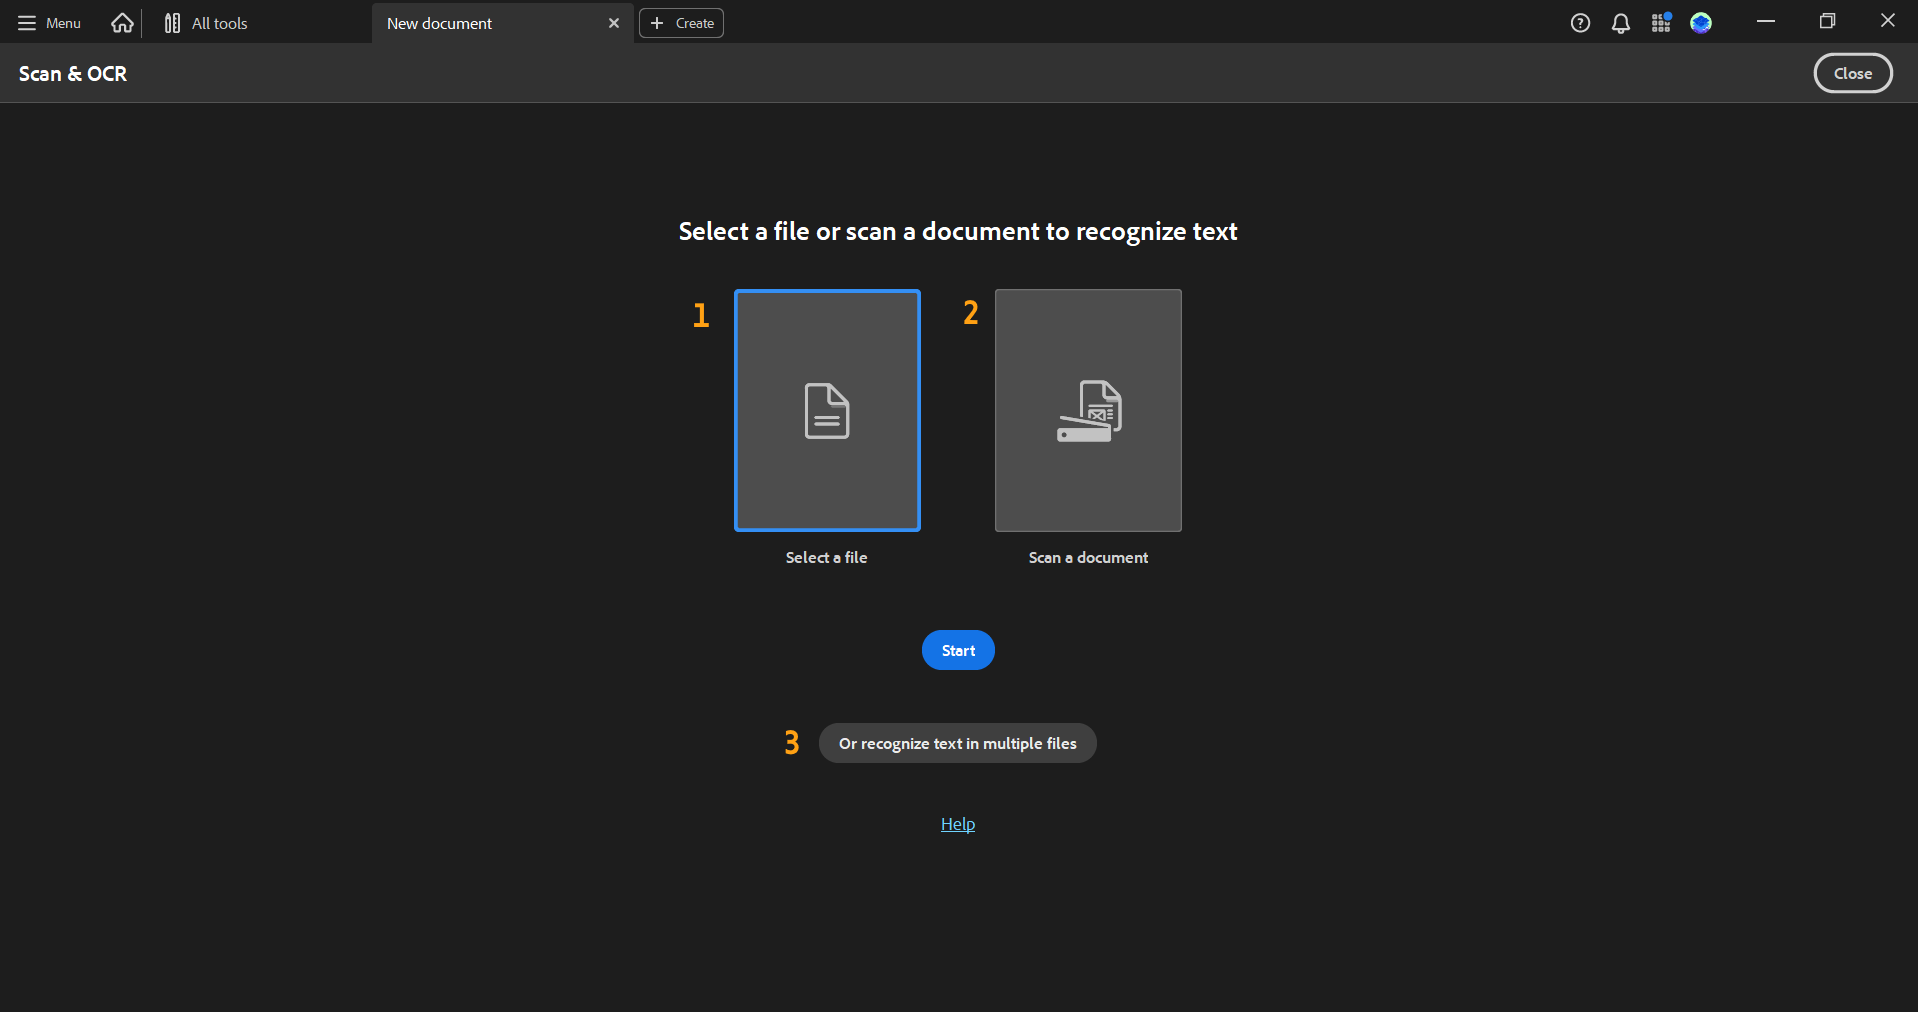Choose recognize text in multiple files
This screenshot has height=1012, width=1918.
[957, 743]
